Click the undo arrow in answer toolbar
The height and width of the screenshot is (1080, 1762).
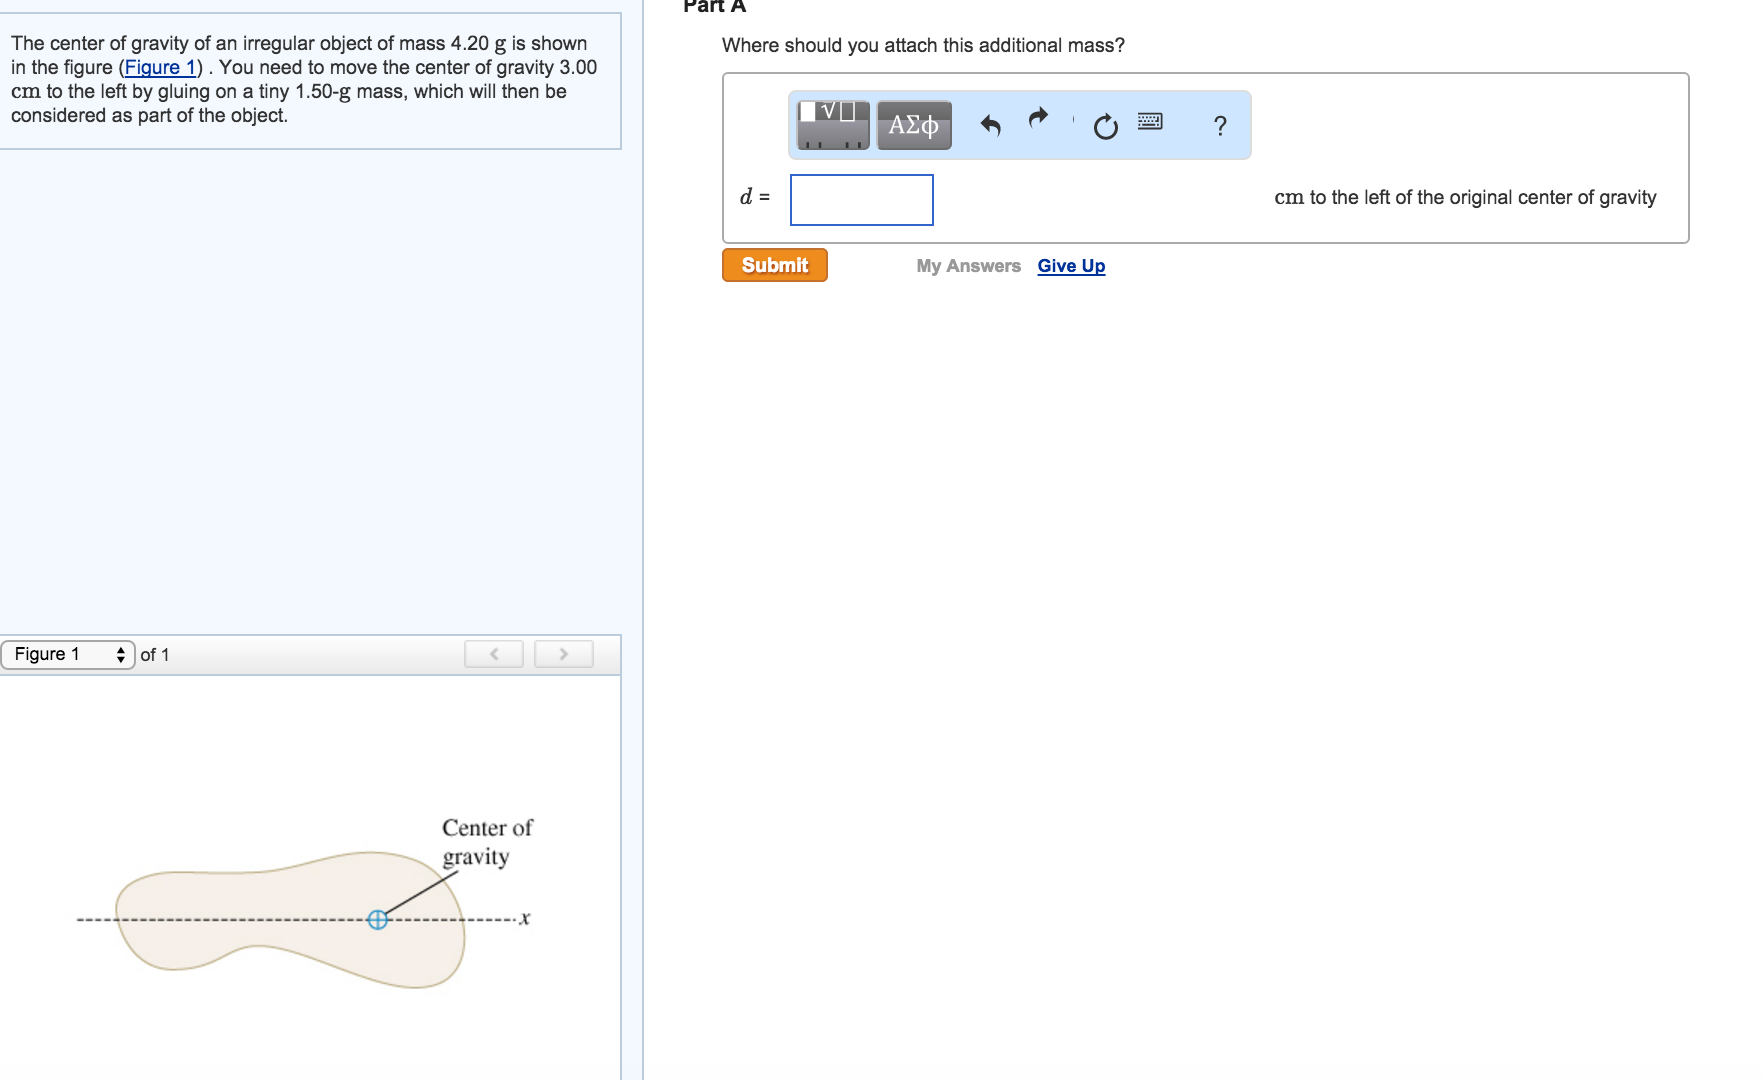993,121
